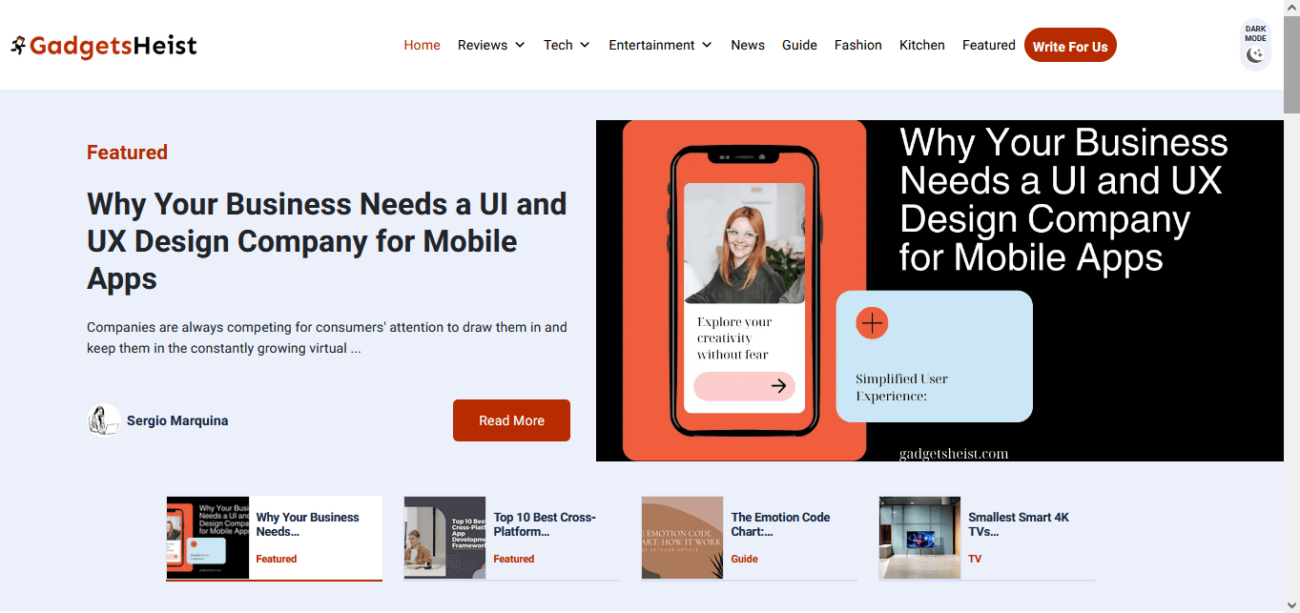The width and height of the screenshot is (1300, 613).
Task: Select the Top 10 Best Cross-Platform thumbnail
Action: click(445, 538)
